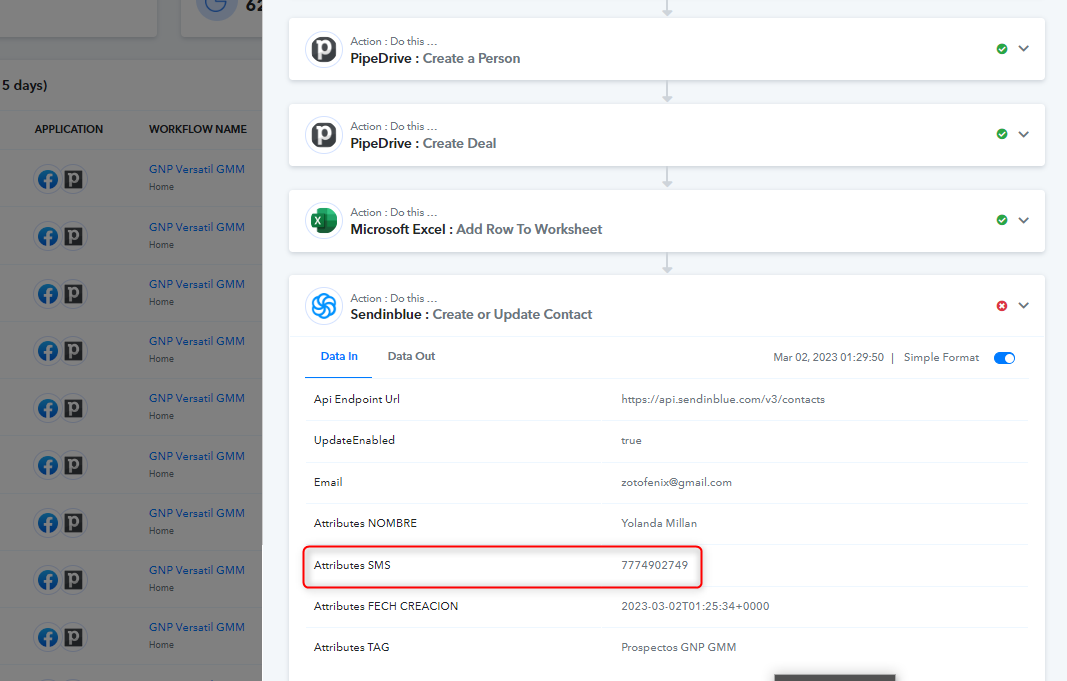Image resolution: width=1067 pixels, height=681 pixels.
Task: Open first GNP Versatil GMM workflow link in list
Action: [x=197, y=169]
